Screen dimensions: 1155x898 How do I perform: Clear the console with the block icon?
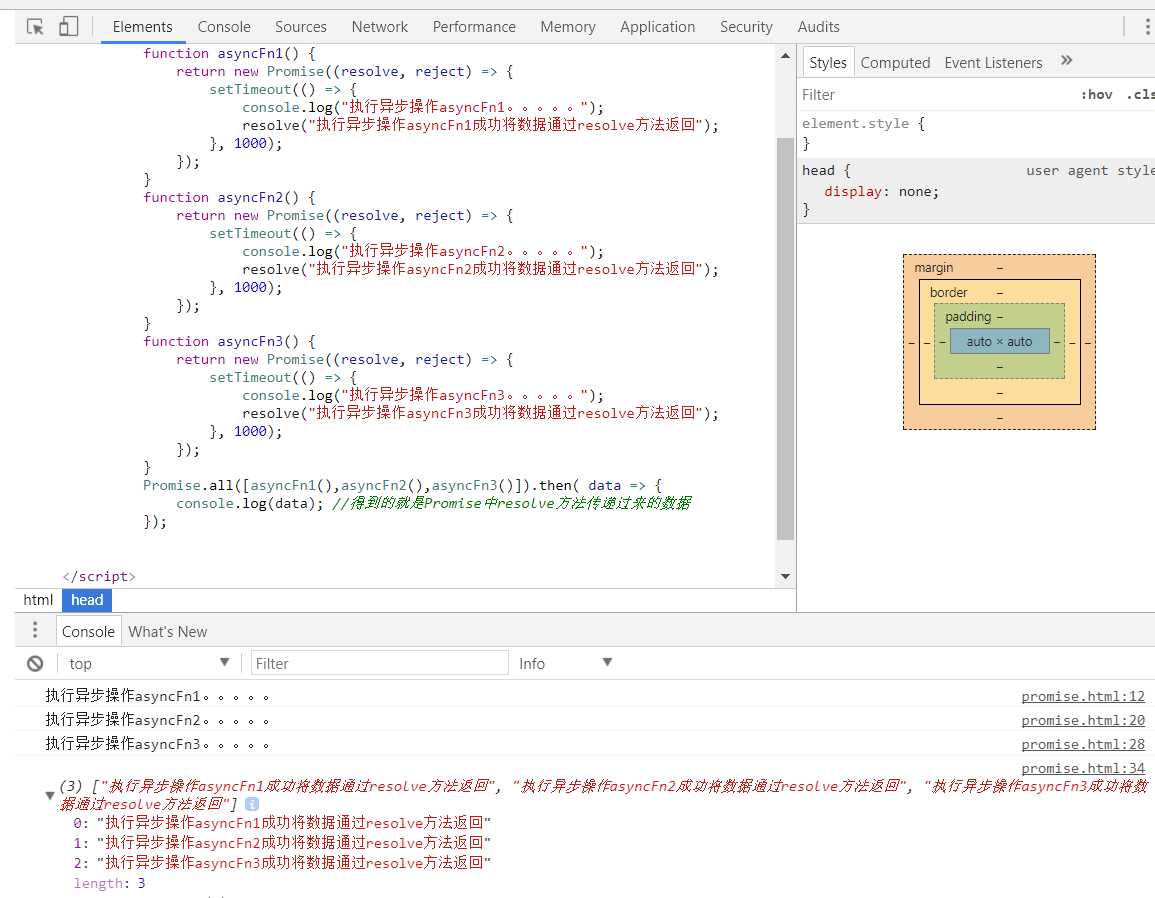point(35,664)
